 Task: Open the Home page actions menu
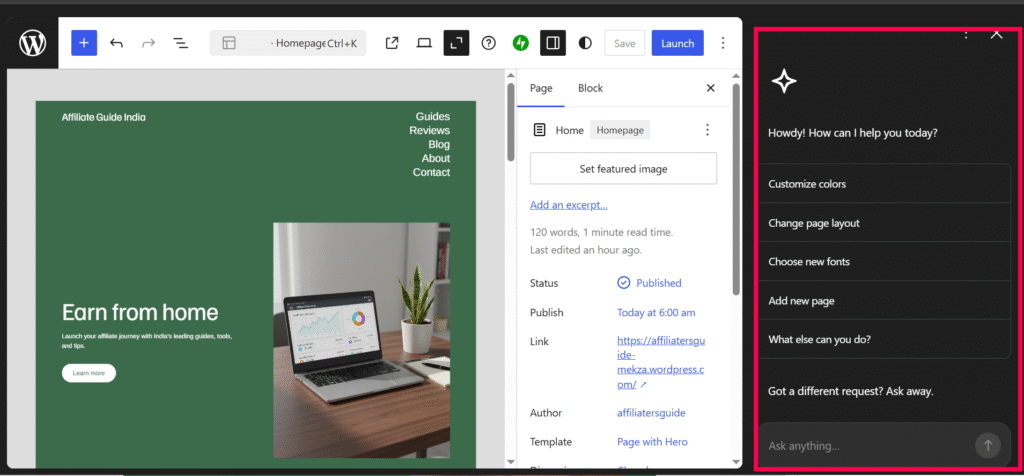pos(707,130)
